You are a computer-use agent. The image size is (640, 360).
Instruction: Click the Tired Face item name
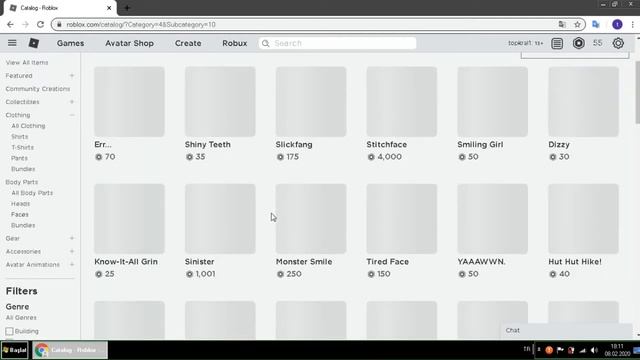[387, 262]
